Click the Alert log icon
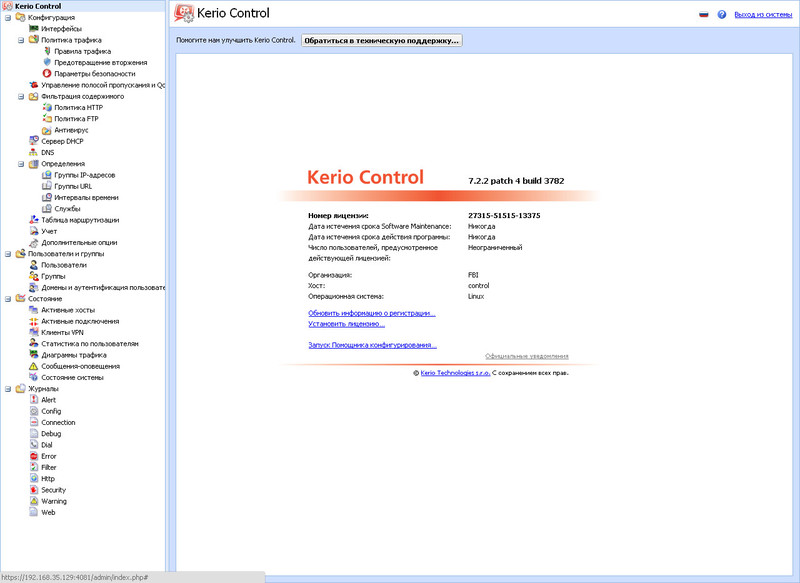The height and width of the screenshot is (583, 800). 33,399
